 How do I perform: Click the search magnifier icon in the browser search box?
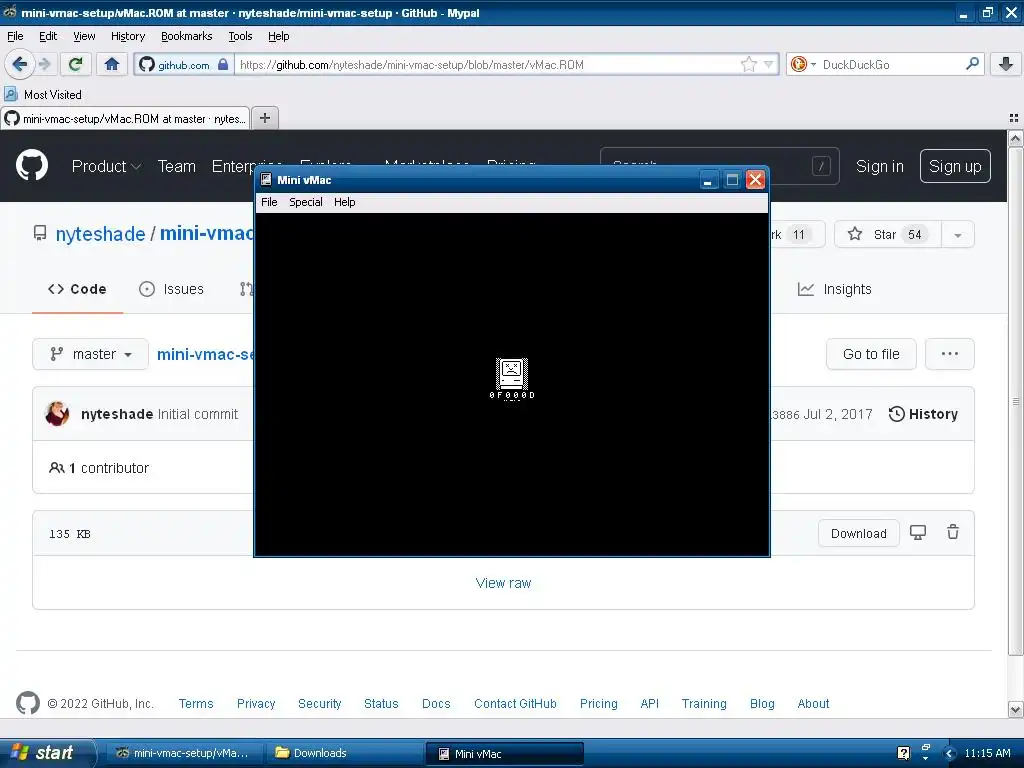(972, 64)
